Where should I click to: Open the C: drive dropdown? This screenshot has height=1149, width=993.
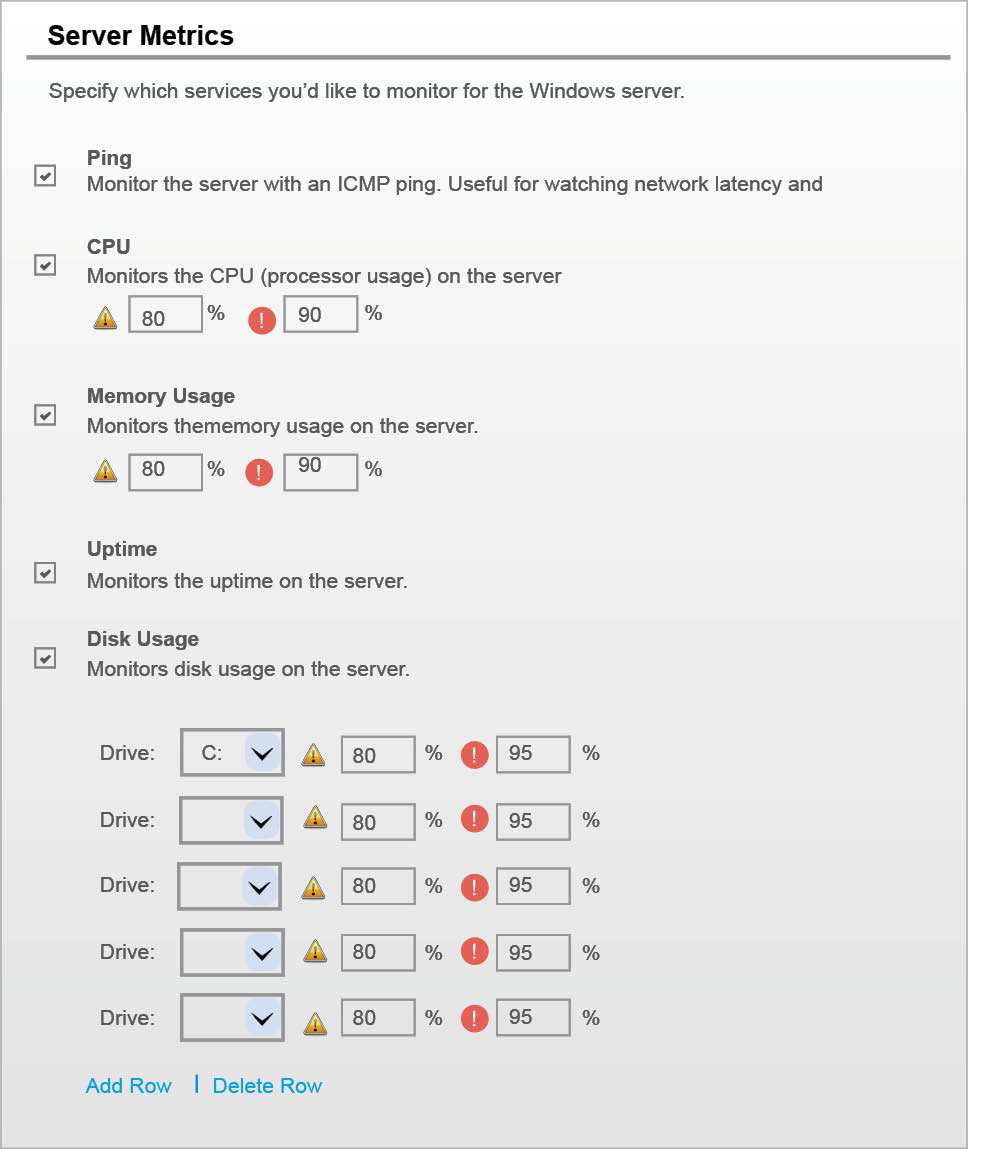261,754
